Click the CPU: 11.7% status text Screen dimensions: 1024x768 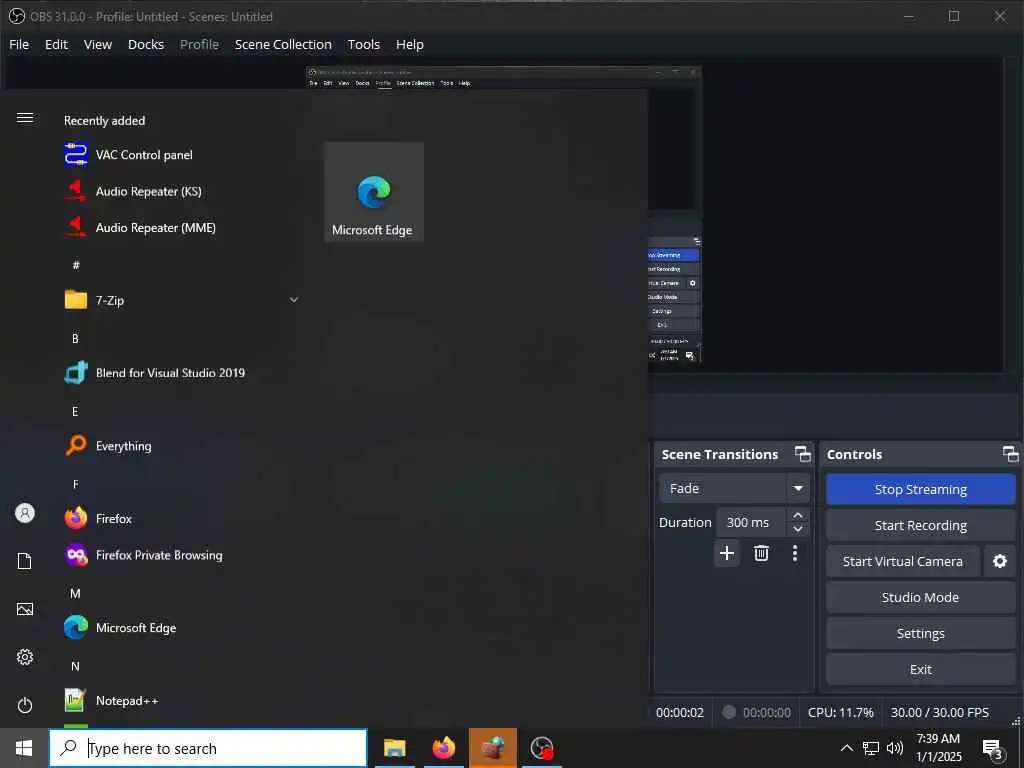(x=840, y=712)
